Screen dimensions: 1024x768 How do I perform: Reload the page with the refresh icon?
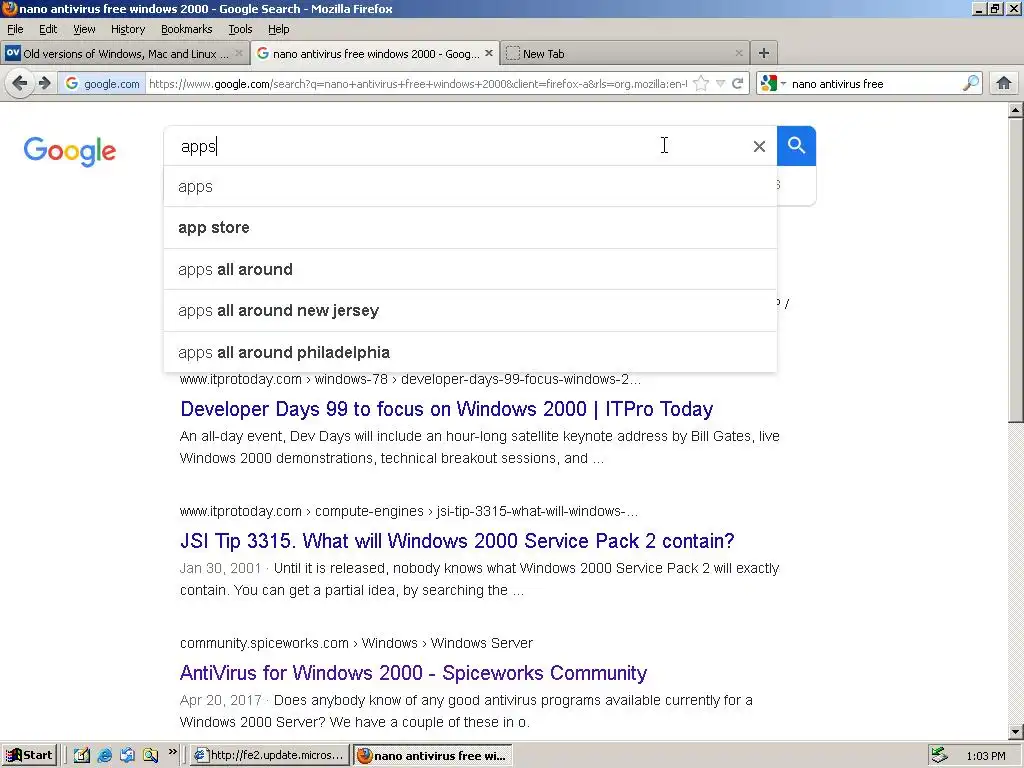tap(738, 84)
